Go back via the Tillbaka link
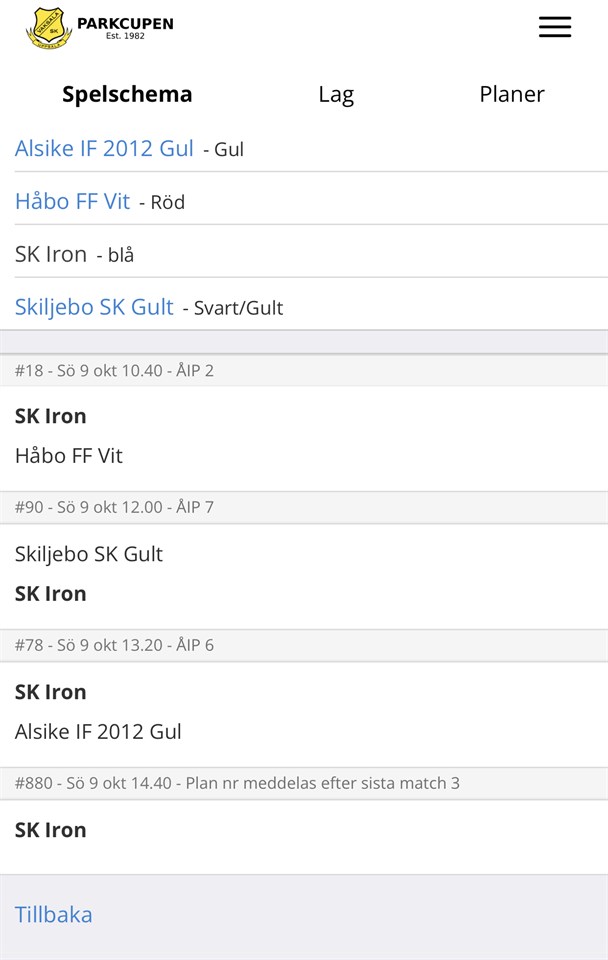Image resolution: width=608 pixels, height=960 pixels. pyautogui.click(x=53, y=914)
